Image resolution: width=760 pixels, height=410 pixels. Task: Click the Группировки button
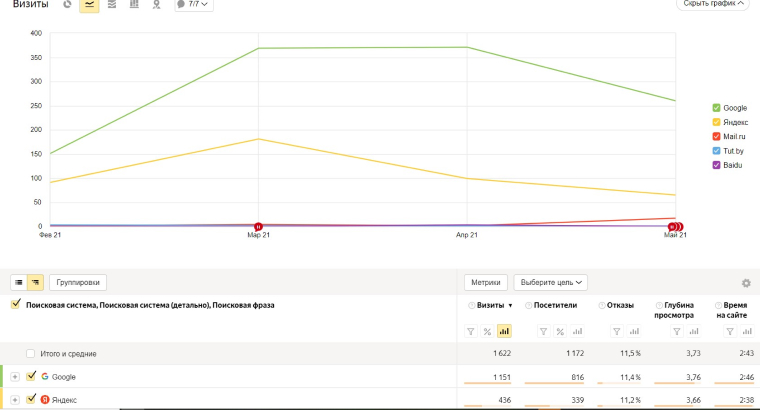[78, 283]
